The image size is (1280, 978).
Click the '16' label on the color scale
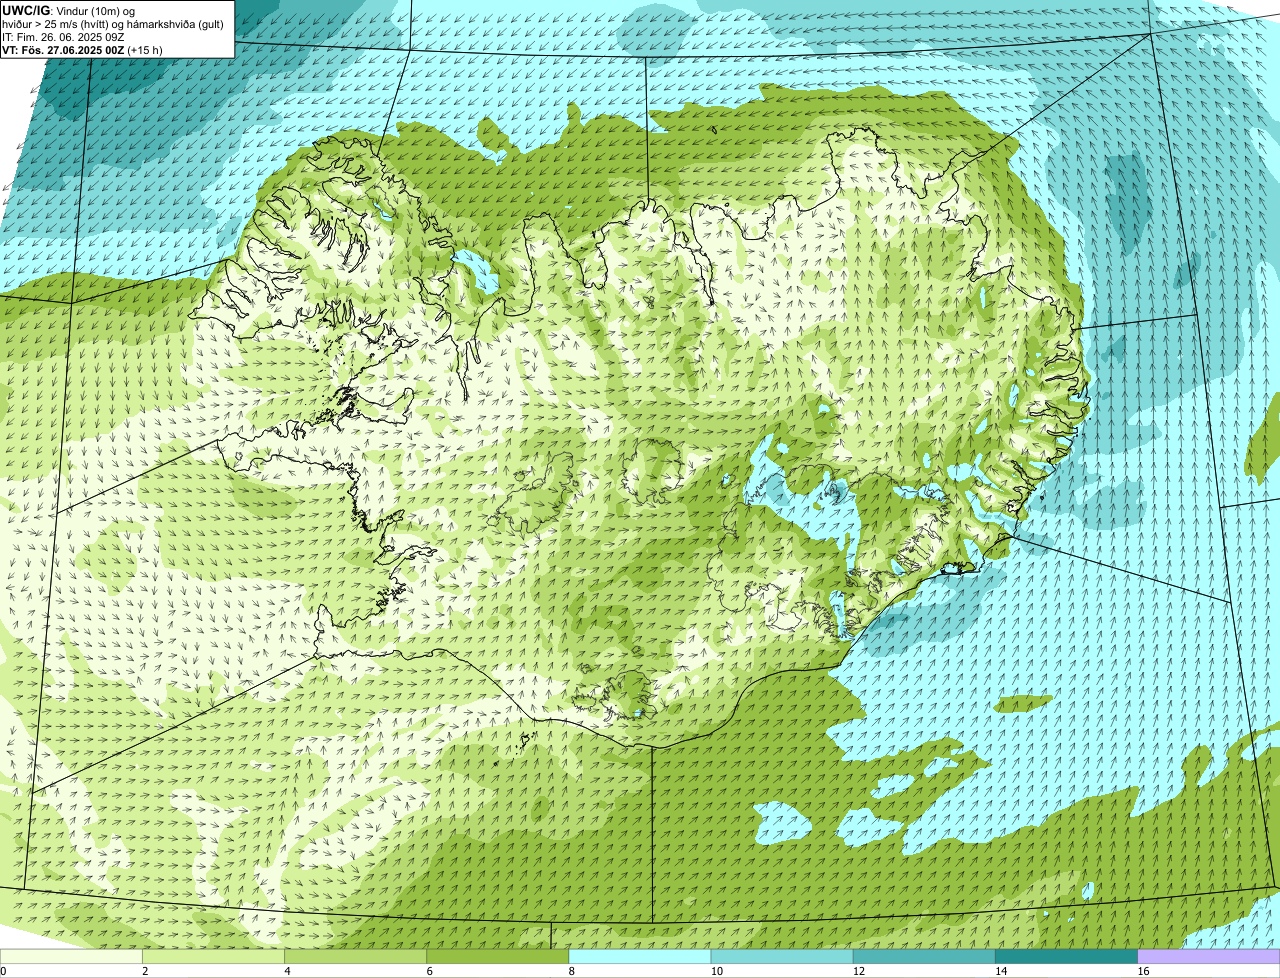[1143, 971]
